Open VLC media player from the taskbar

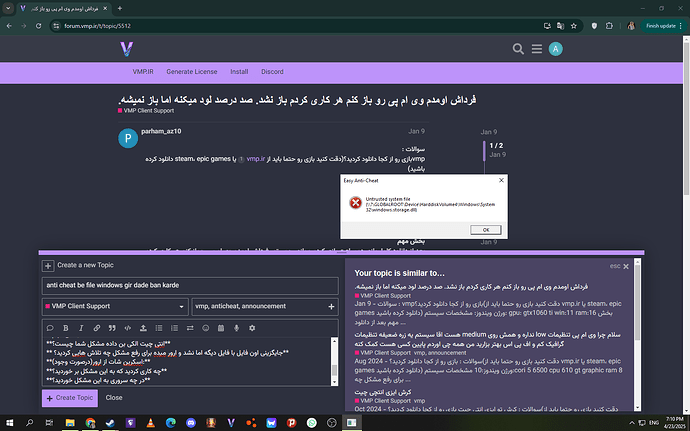click(150, 423)
